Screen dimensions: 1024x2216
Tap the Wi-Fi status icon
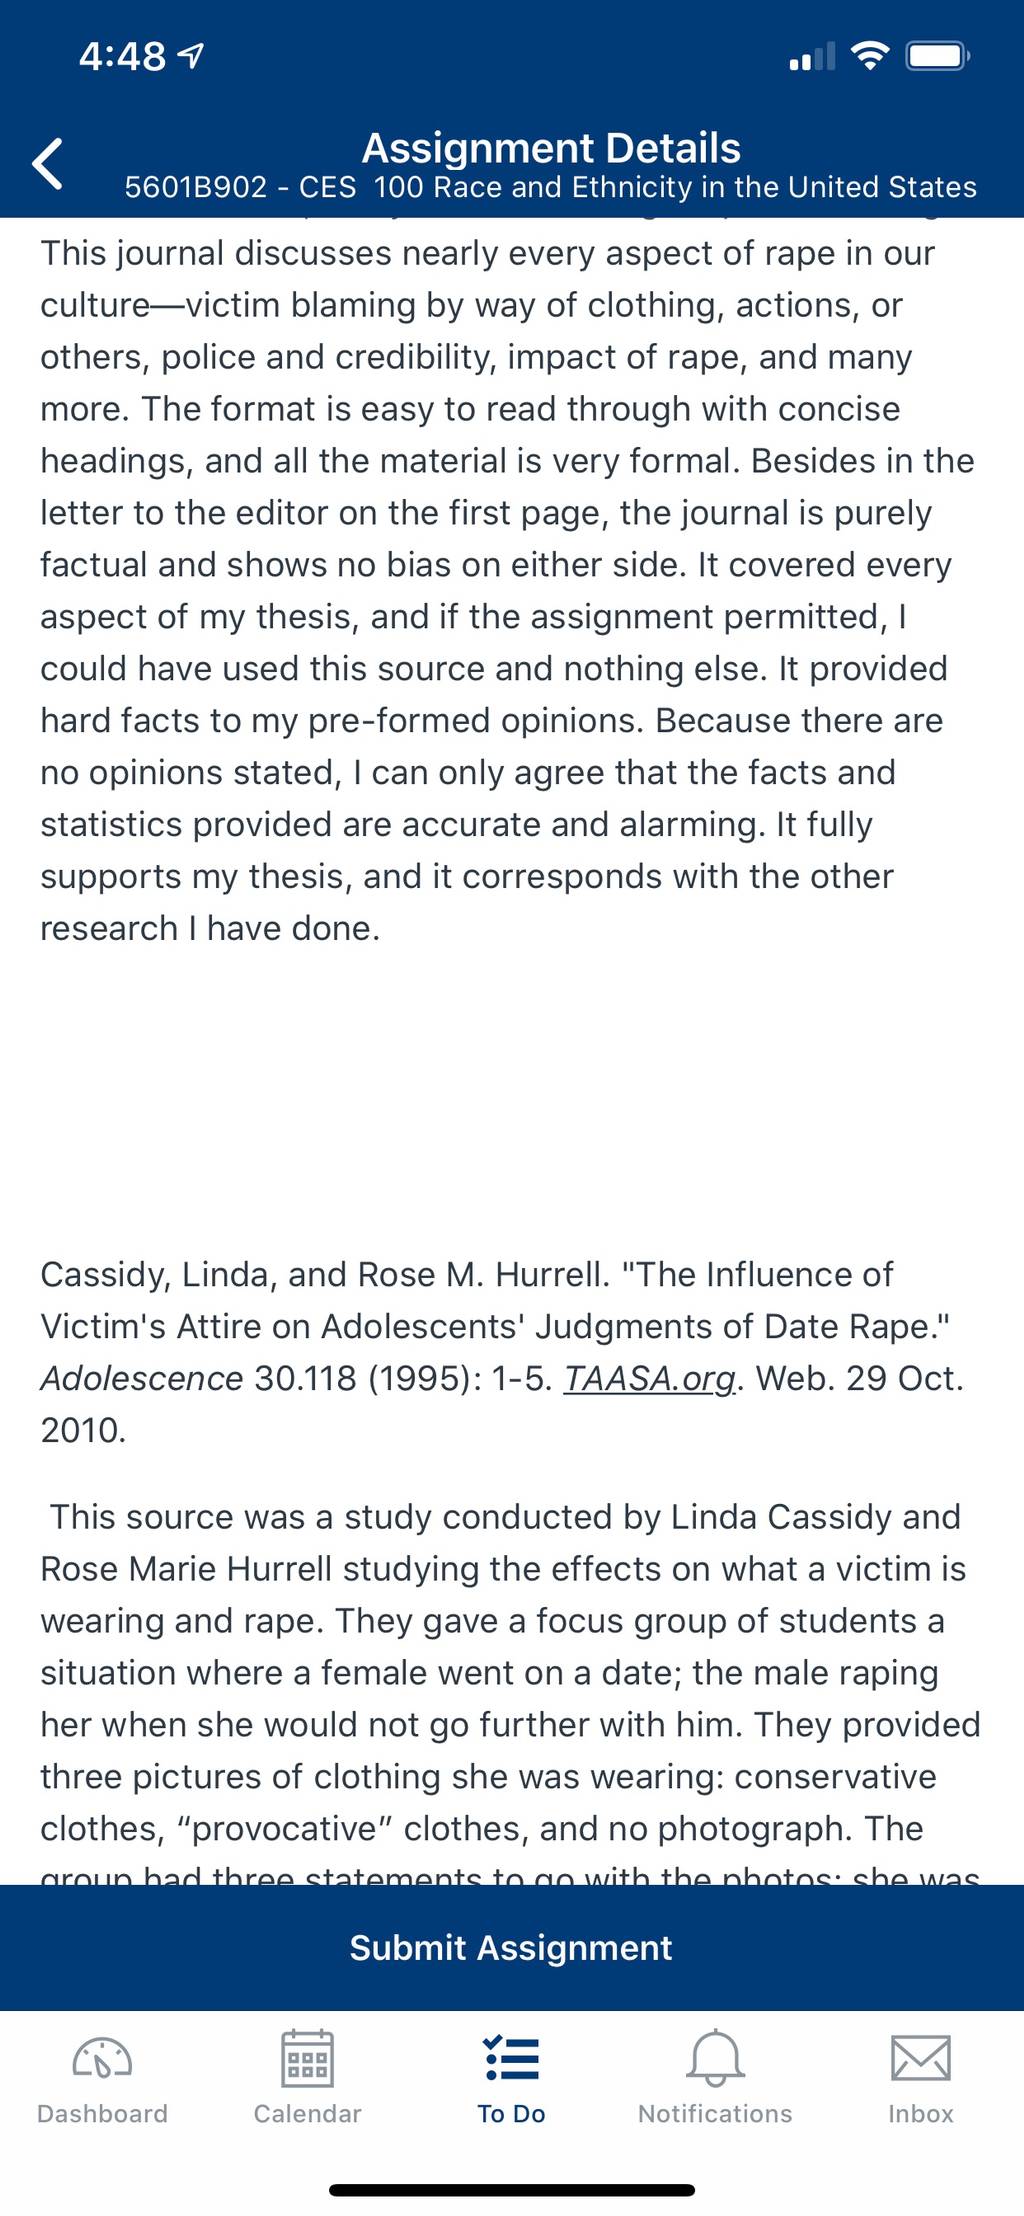point(870,56)
